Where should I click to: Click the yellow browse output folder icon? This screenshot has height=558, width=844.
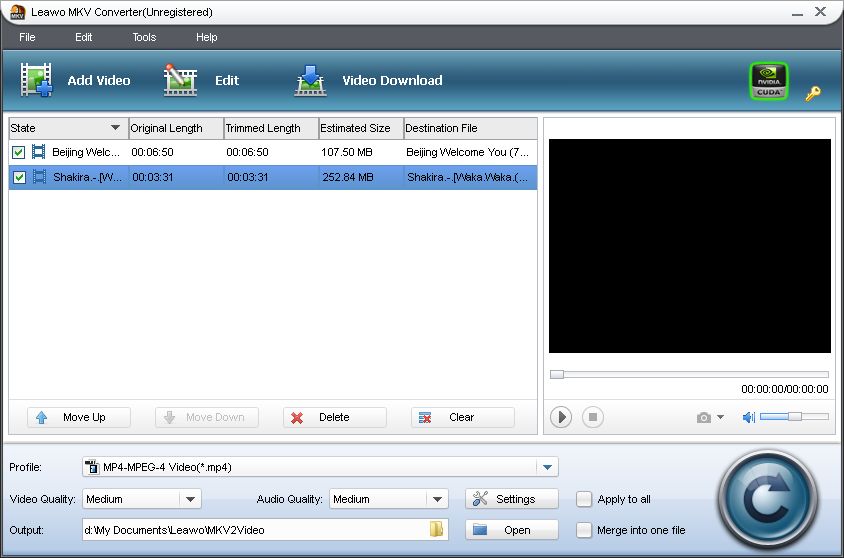tap(436, 529)
